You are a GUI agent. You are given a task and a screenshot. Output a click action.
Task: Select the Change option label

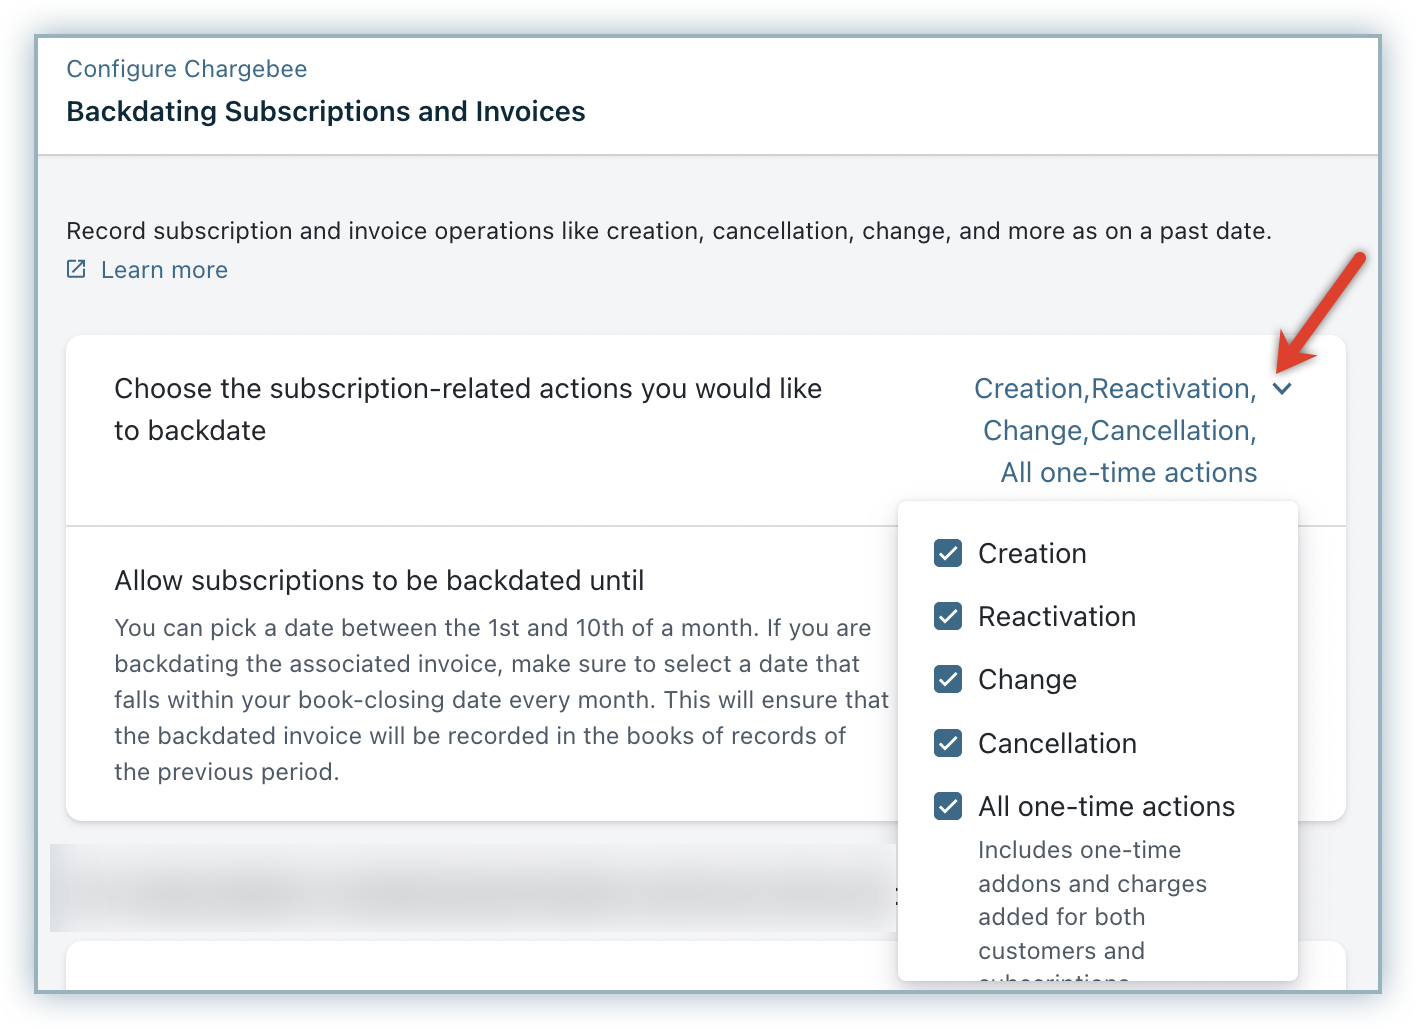[x=1027, y=680]
